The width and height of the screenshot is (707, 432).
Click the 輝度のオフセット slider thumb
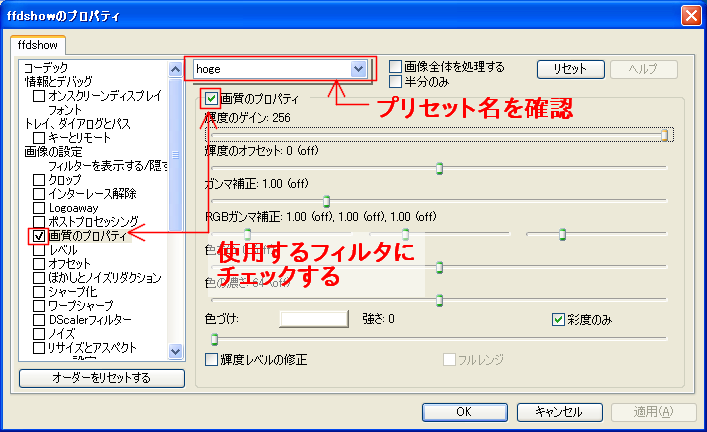tap(439, 168)
